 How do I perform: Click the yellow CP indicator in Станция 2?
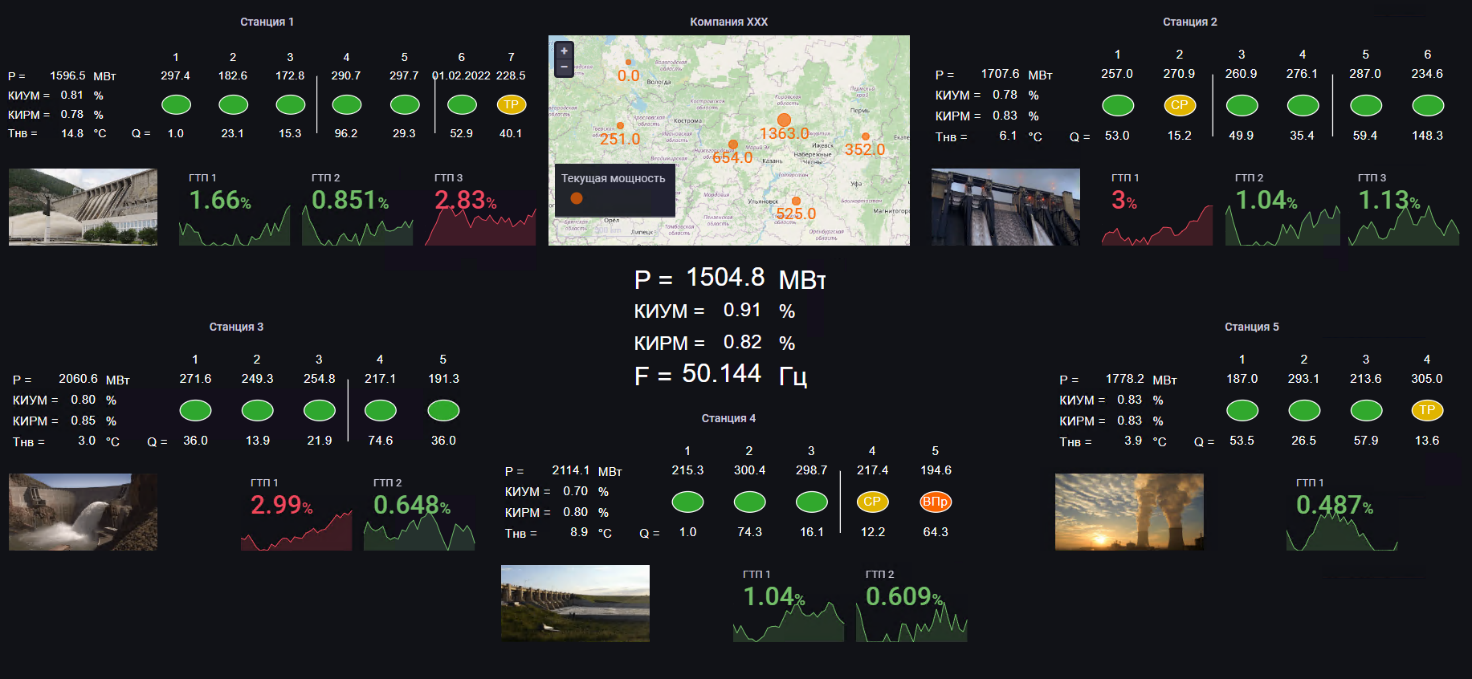(1179, 105)
